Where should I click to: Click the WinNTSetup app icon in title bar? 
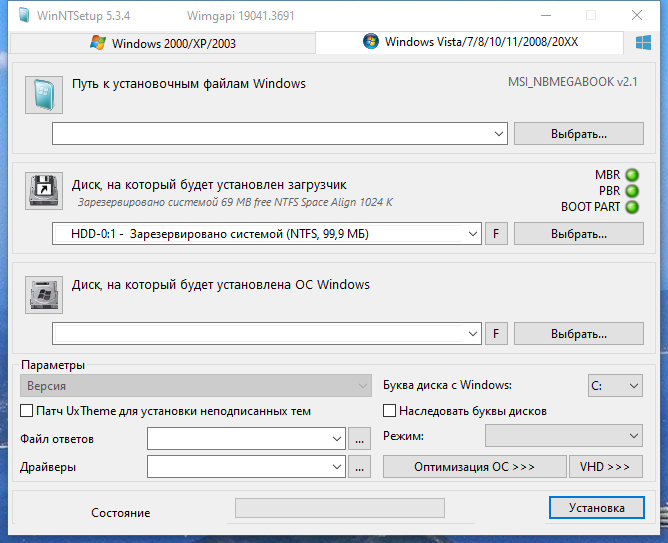24,16
